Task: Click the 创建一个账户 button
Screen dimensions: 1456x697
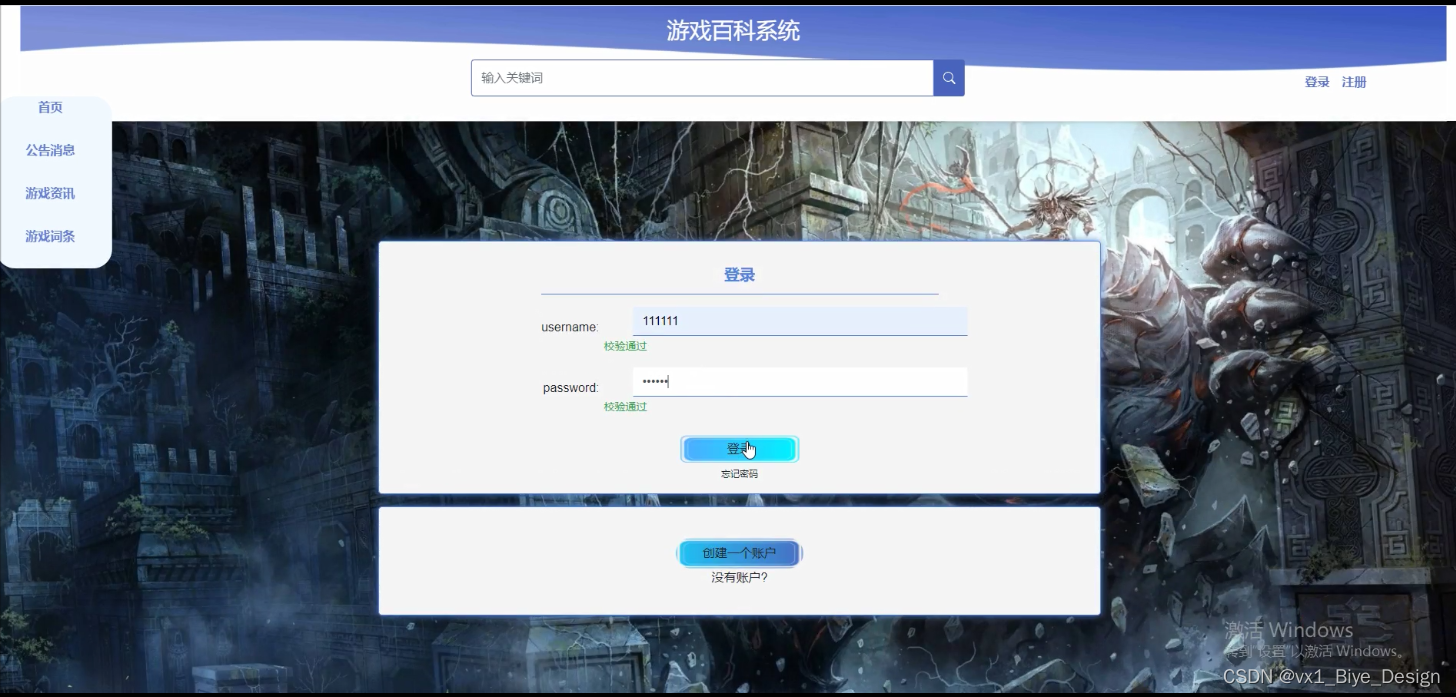Action: point(740,553)
